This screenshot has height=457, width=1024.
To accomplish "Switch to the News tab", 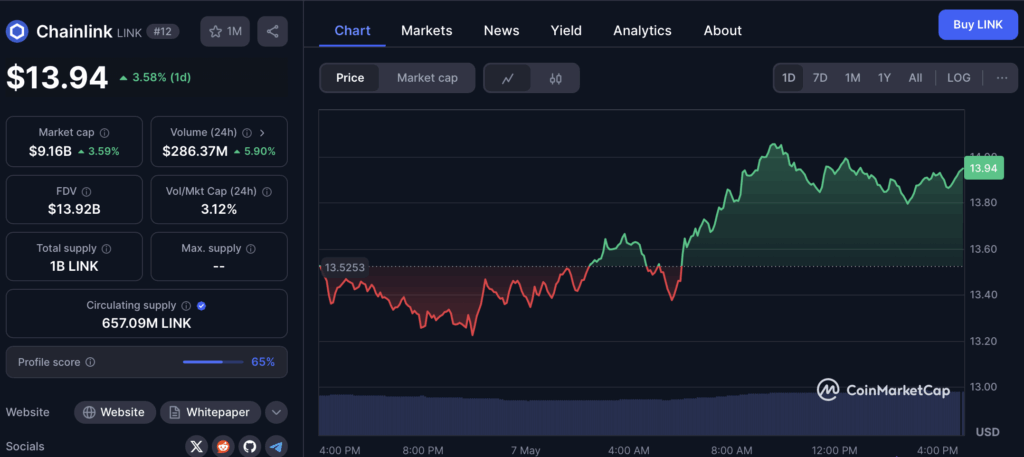I will 502,31.
